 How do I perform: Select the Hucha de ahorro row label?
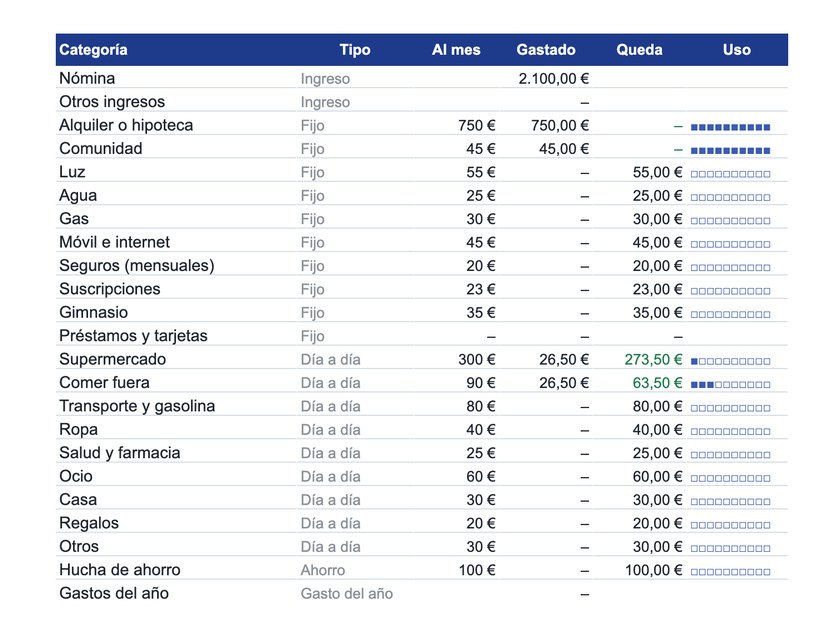click(119, 570)
